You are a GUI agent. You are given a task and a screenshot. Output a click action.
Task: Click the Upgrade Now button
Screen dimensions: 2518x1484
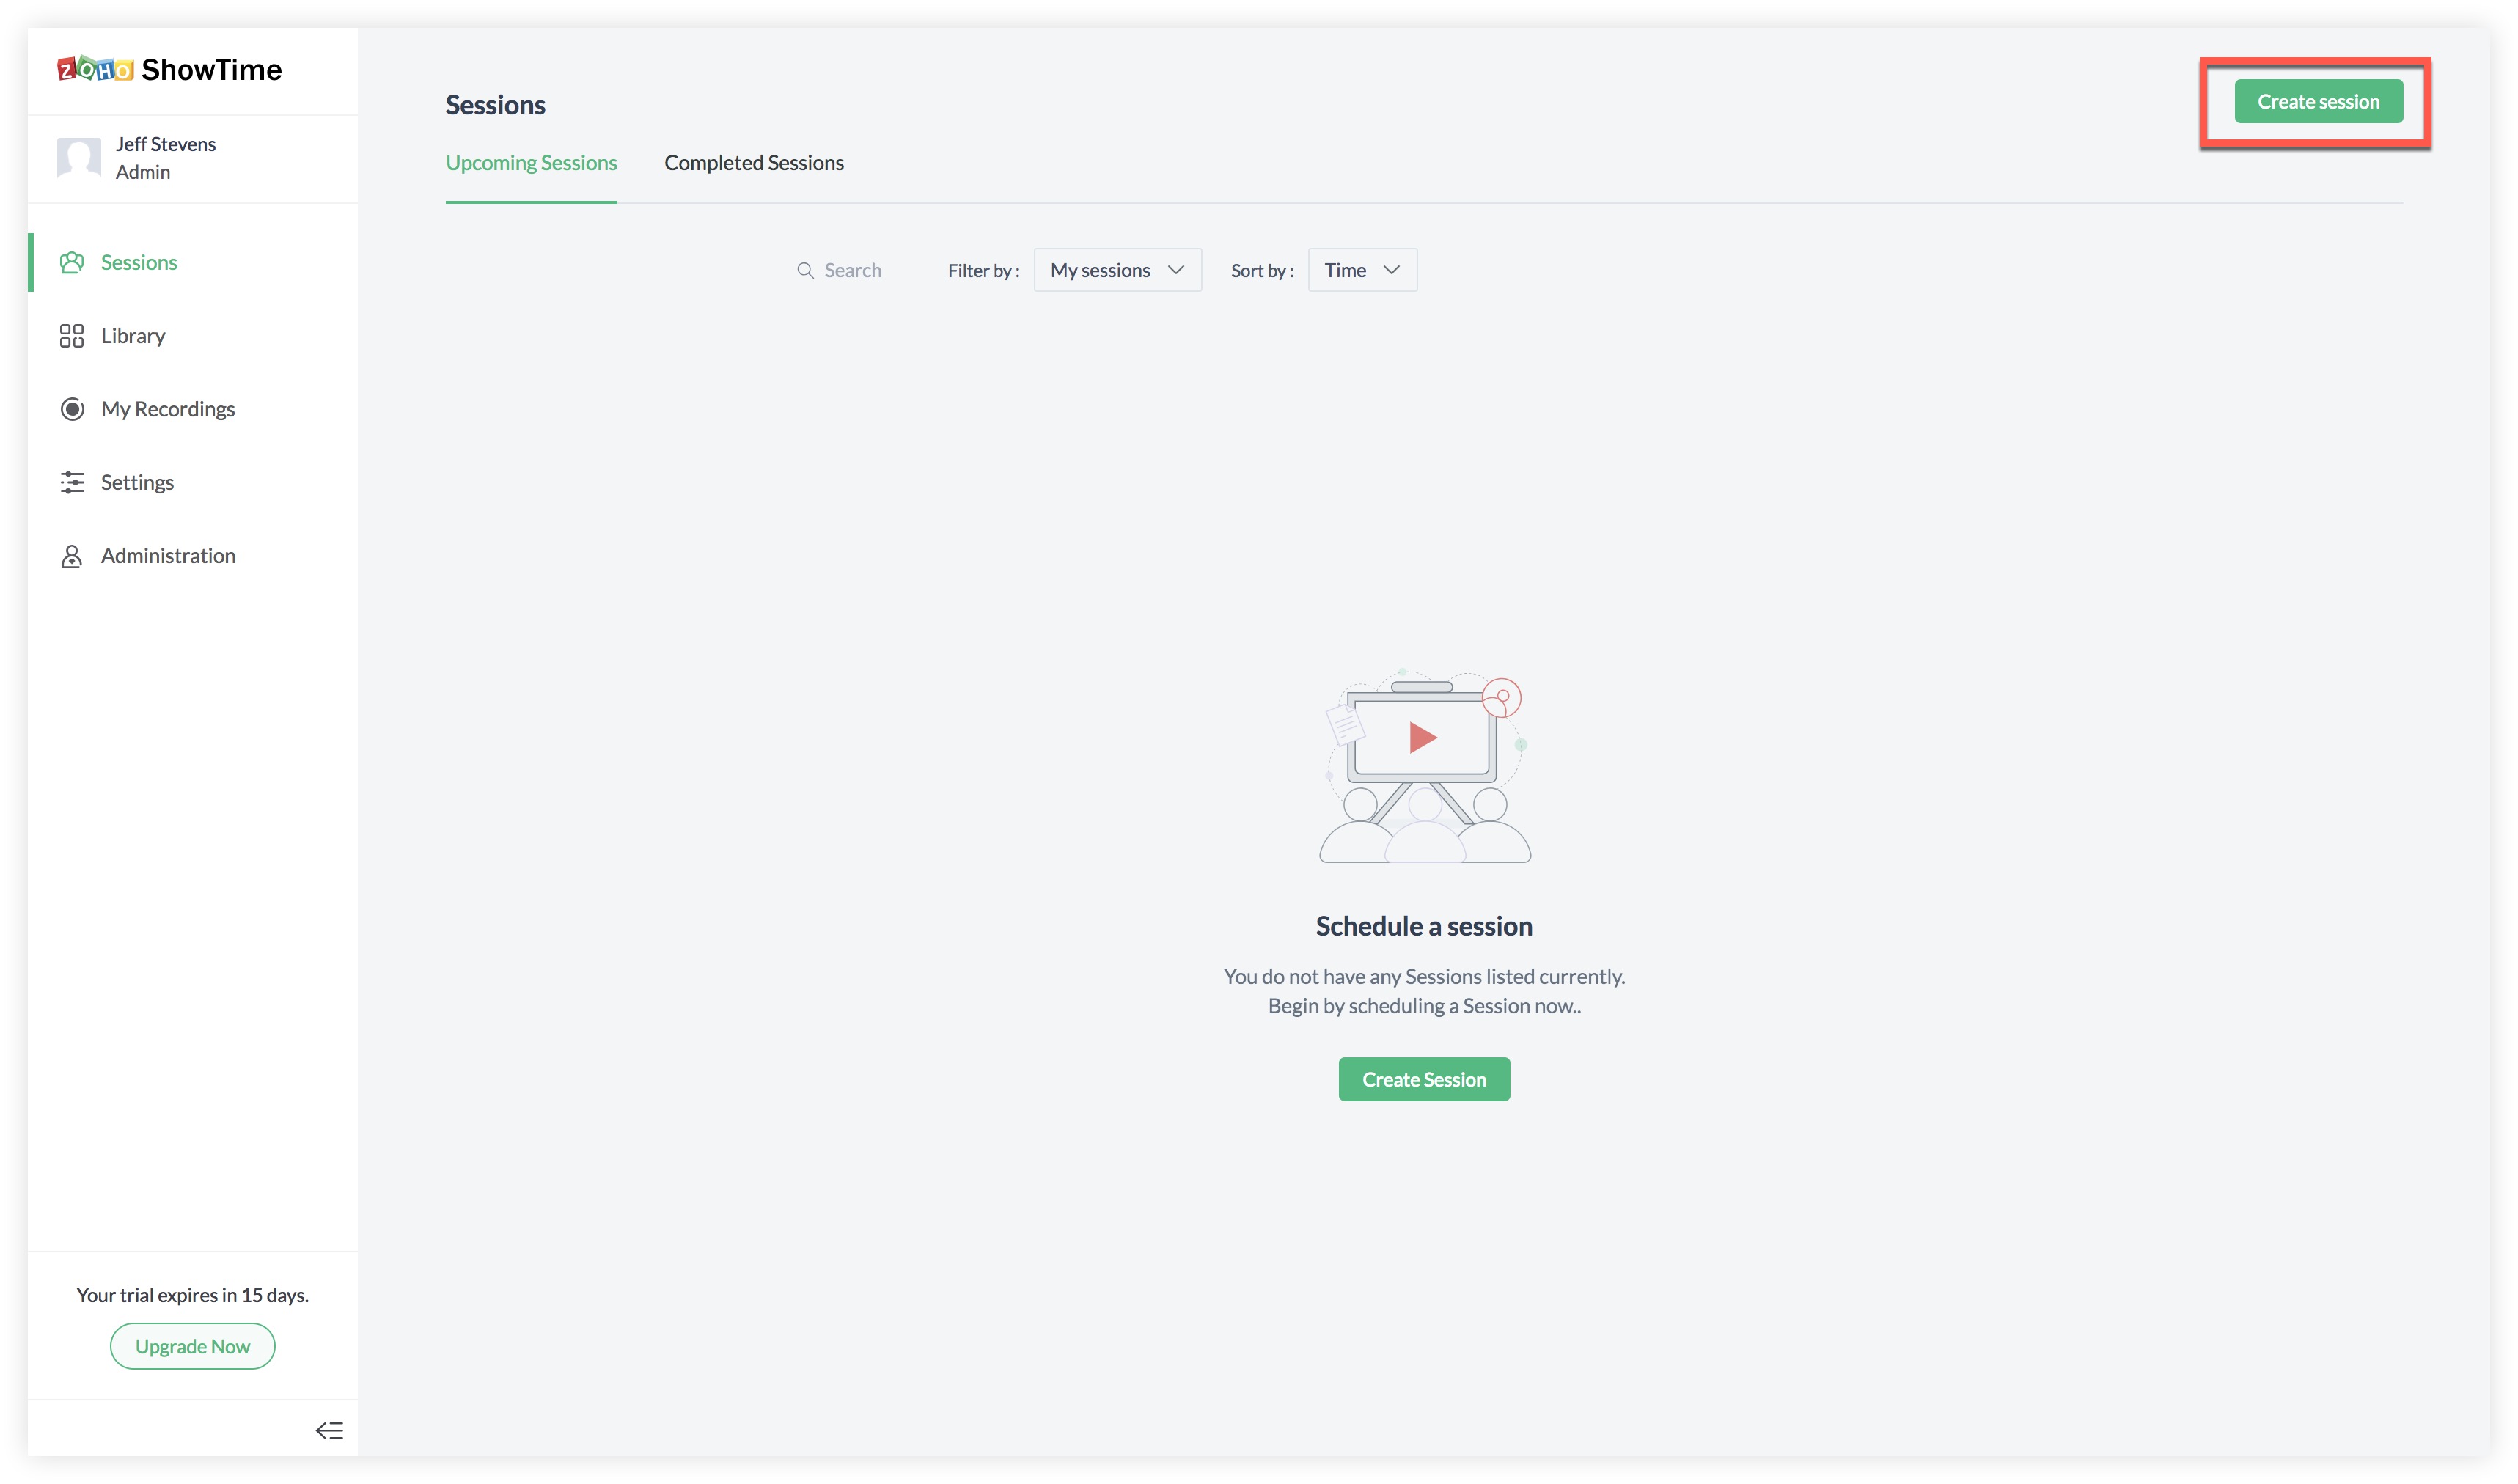click(x=192, y=1346)
